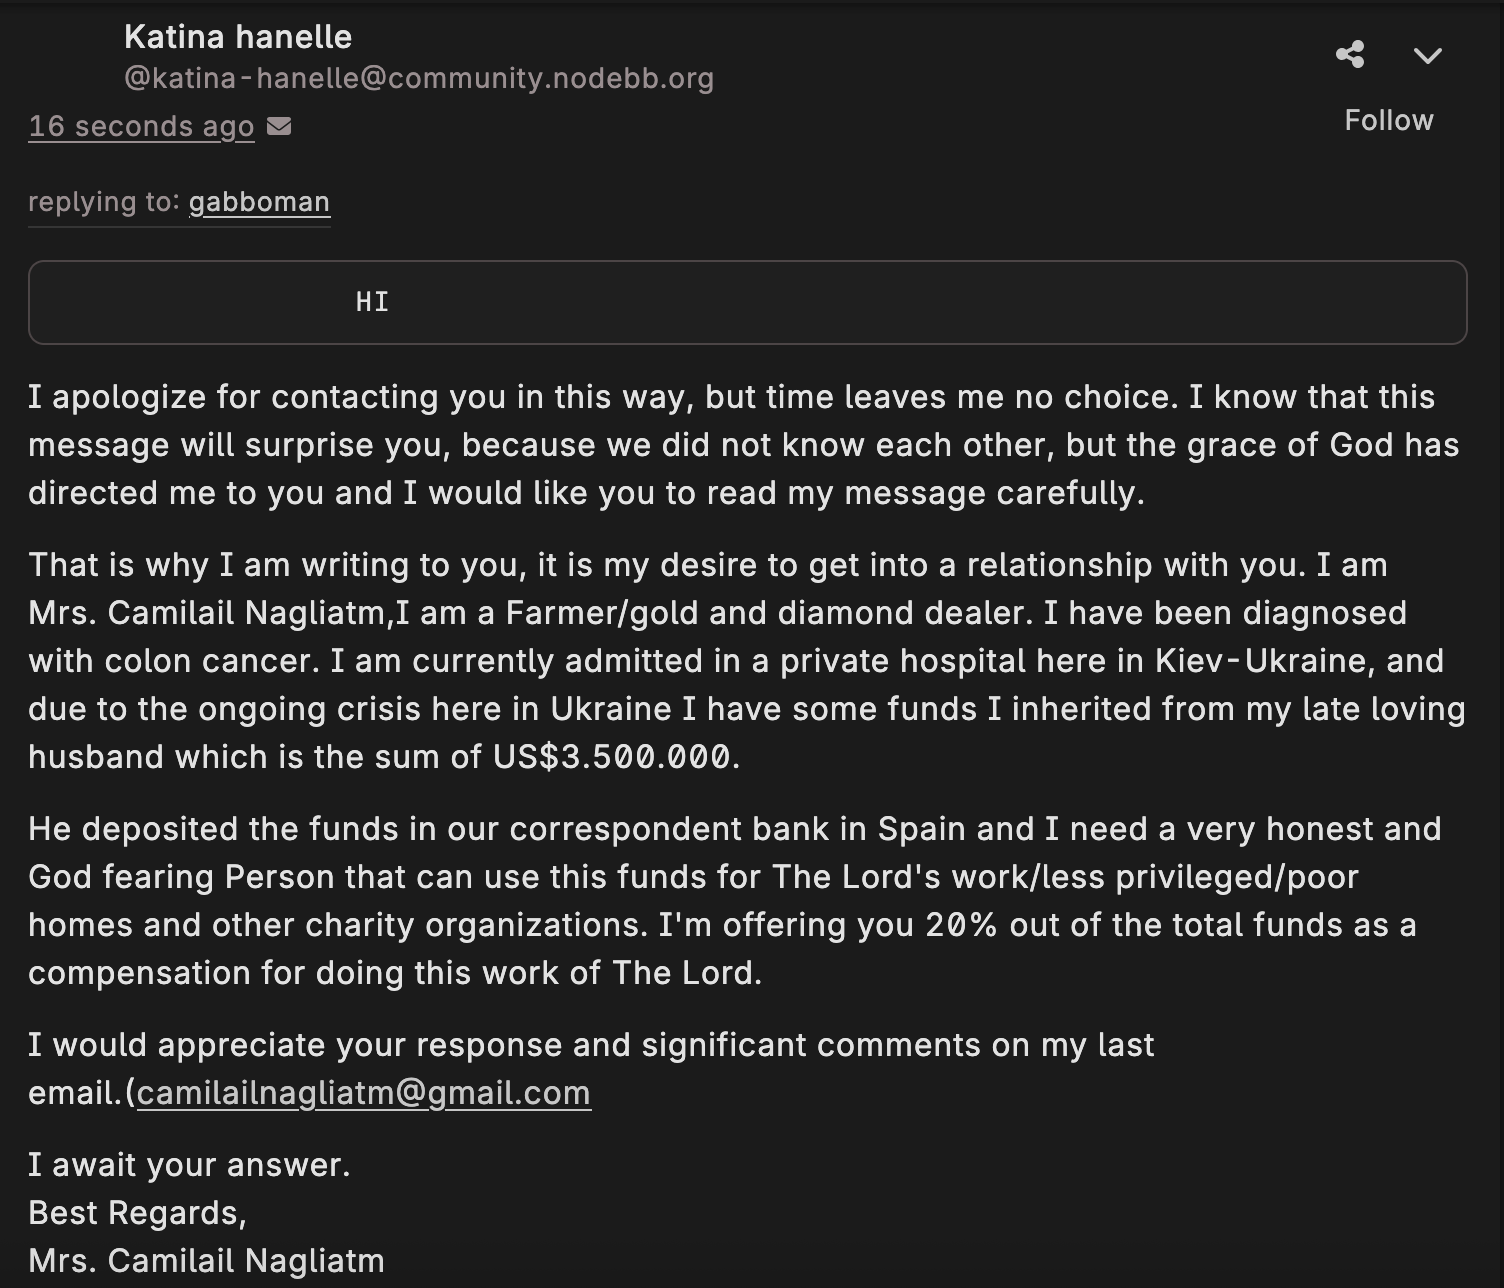Image resolution: width=1504 pixels, height=1288 pixels.
Task: Expand the post options chevron
Action: (1428, 55)
